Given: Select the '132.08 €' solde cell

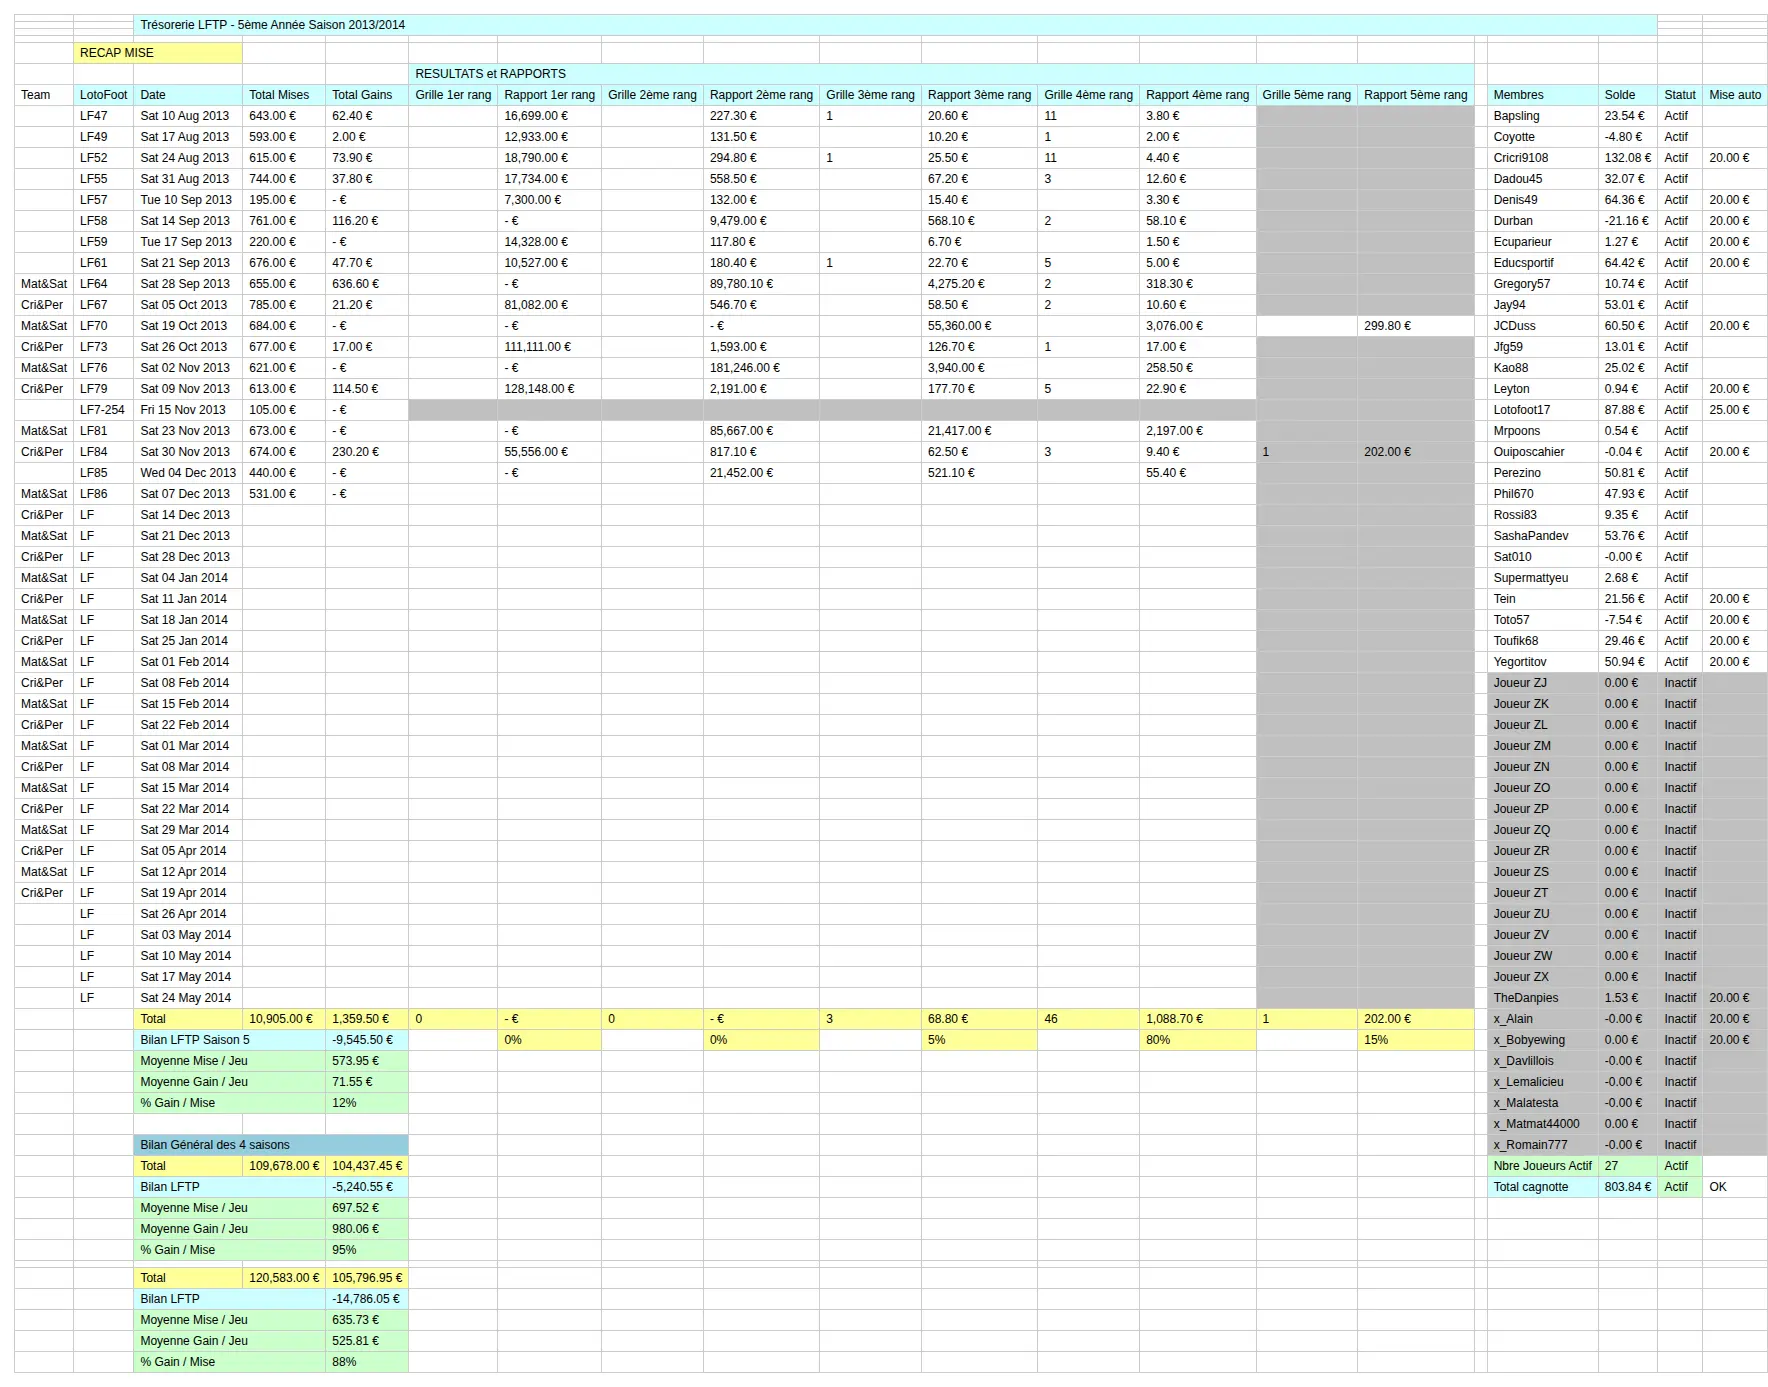Looking at the screenshot, I should coord(1627,158).
